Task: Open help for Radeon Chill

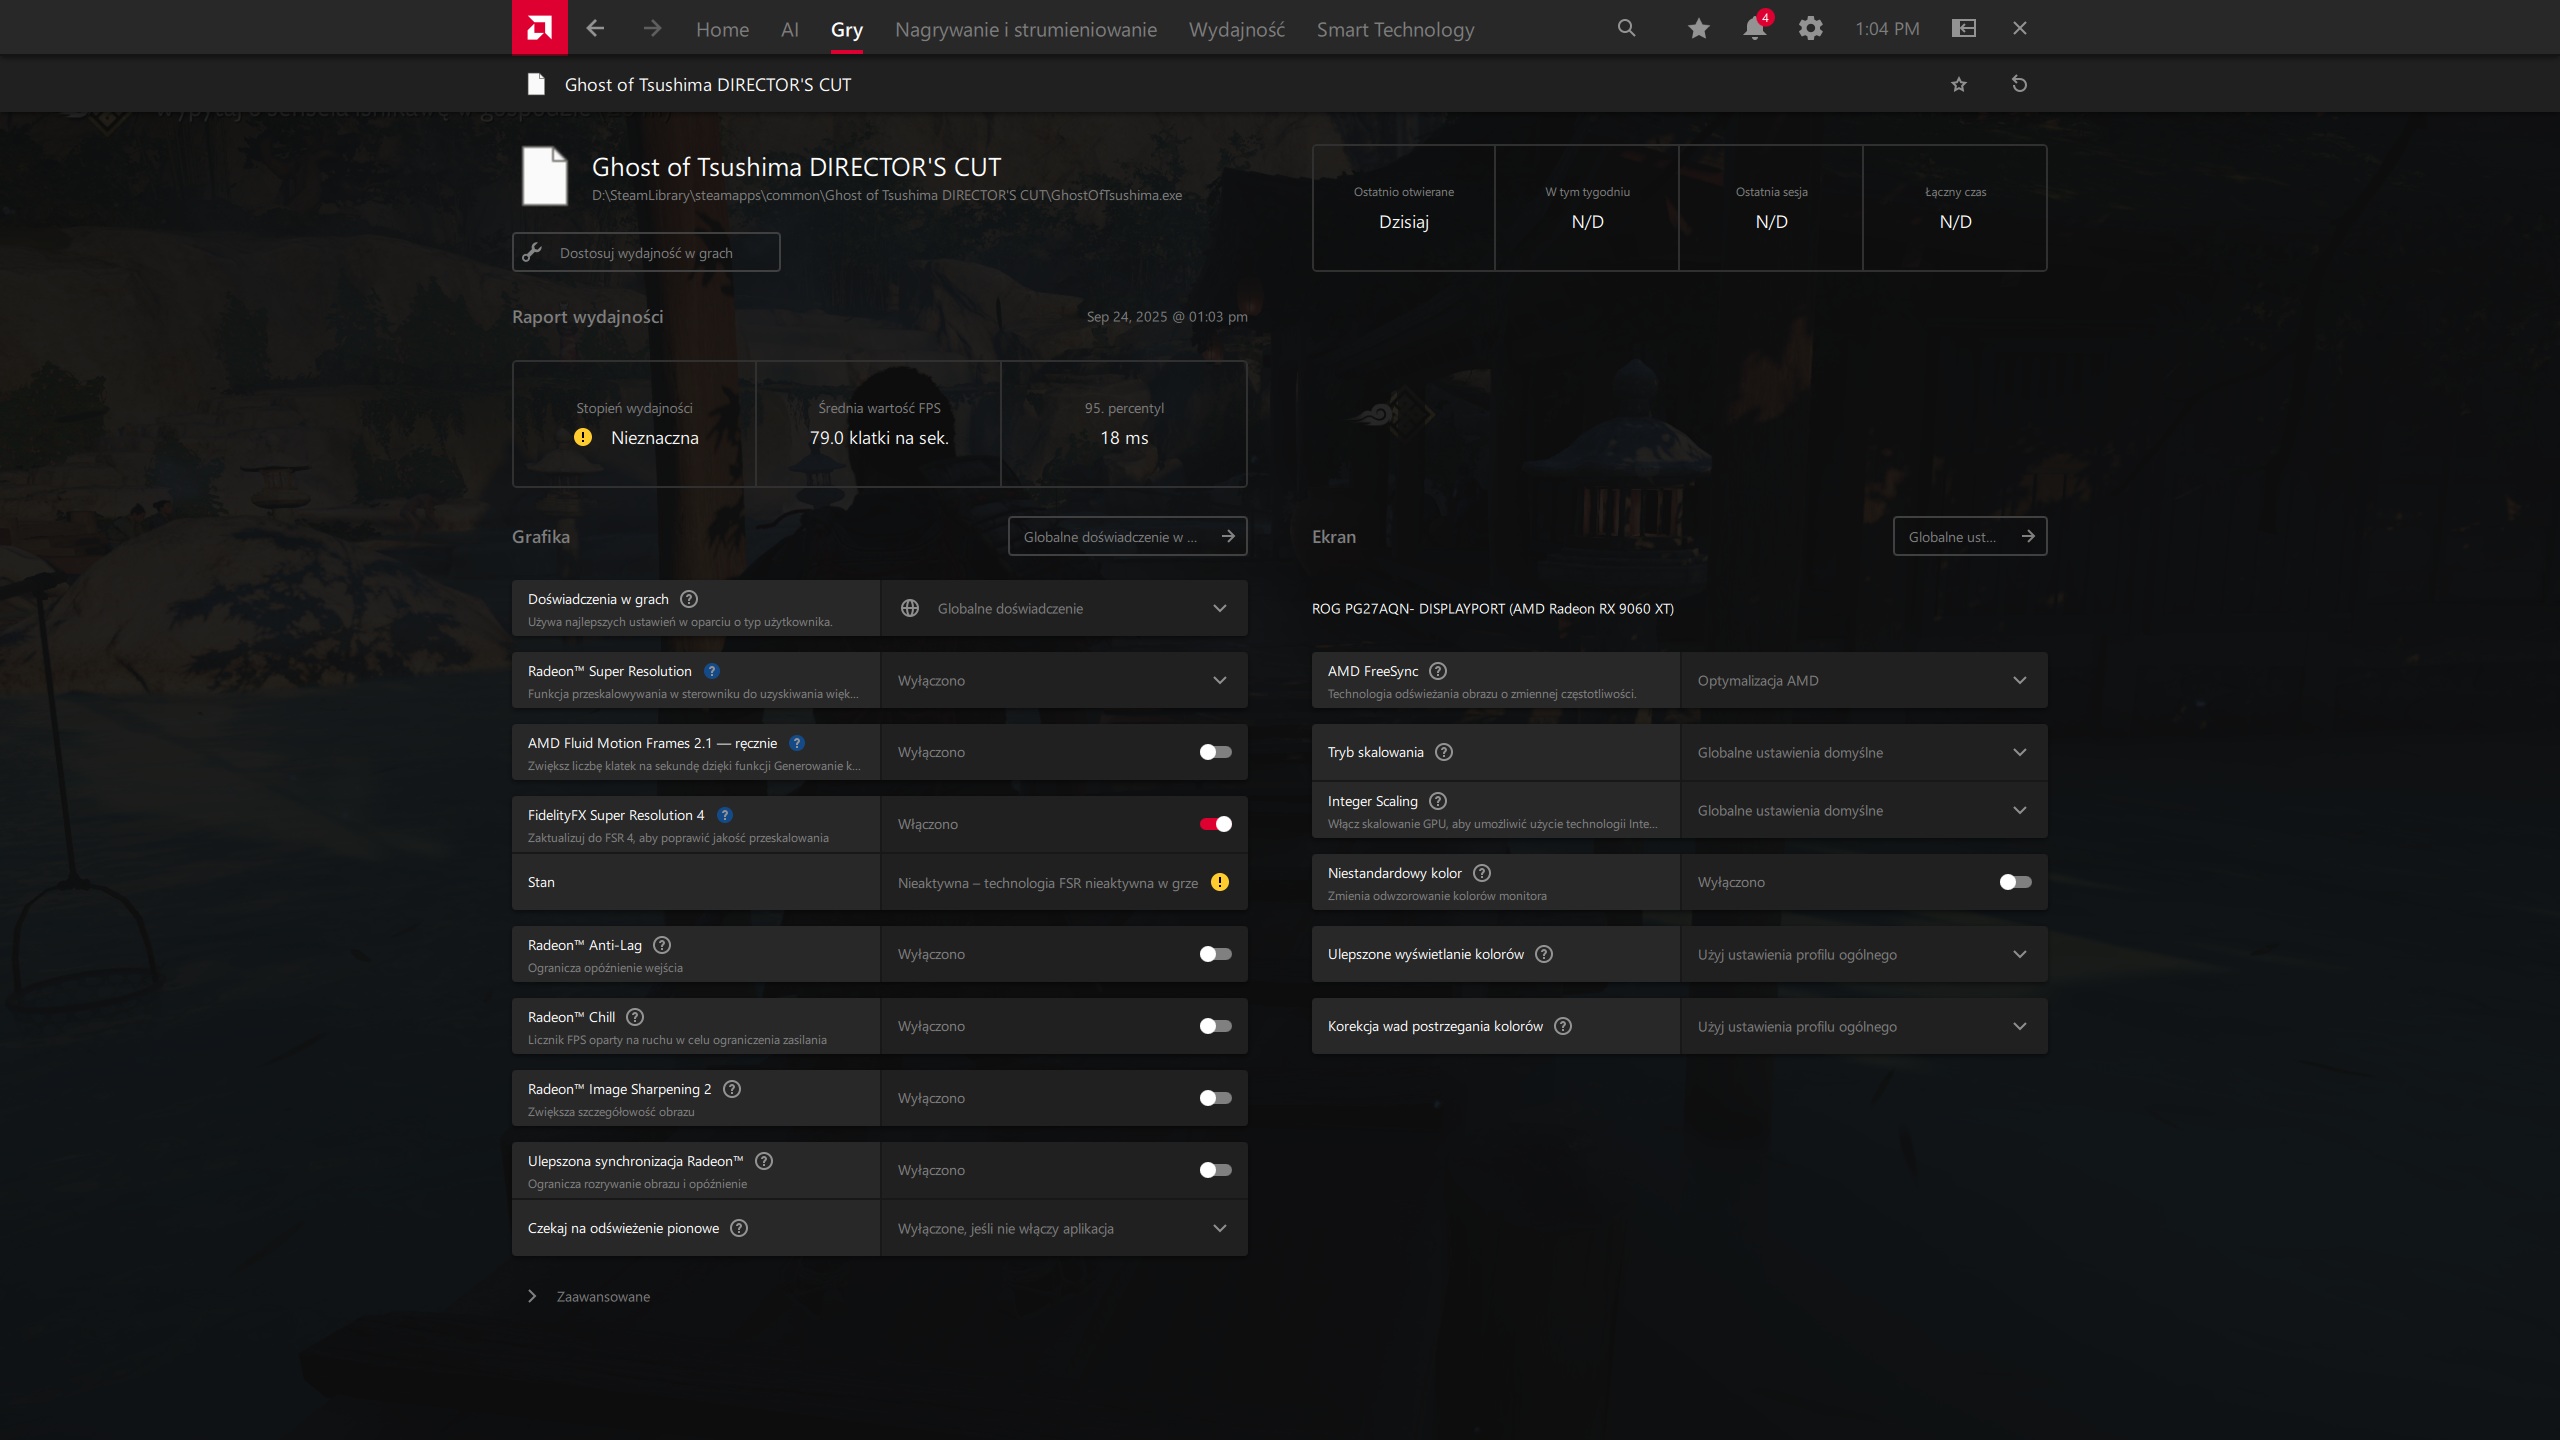Action: [635, 1017]
